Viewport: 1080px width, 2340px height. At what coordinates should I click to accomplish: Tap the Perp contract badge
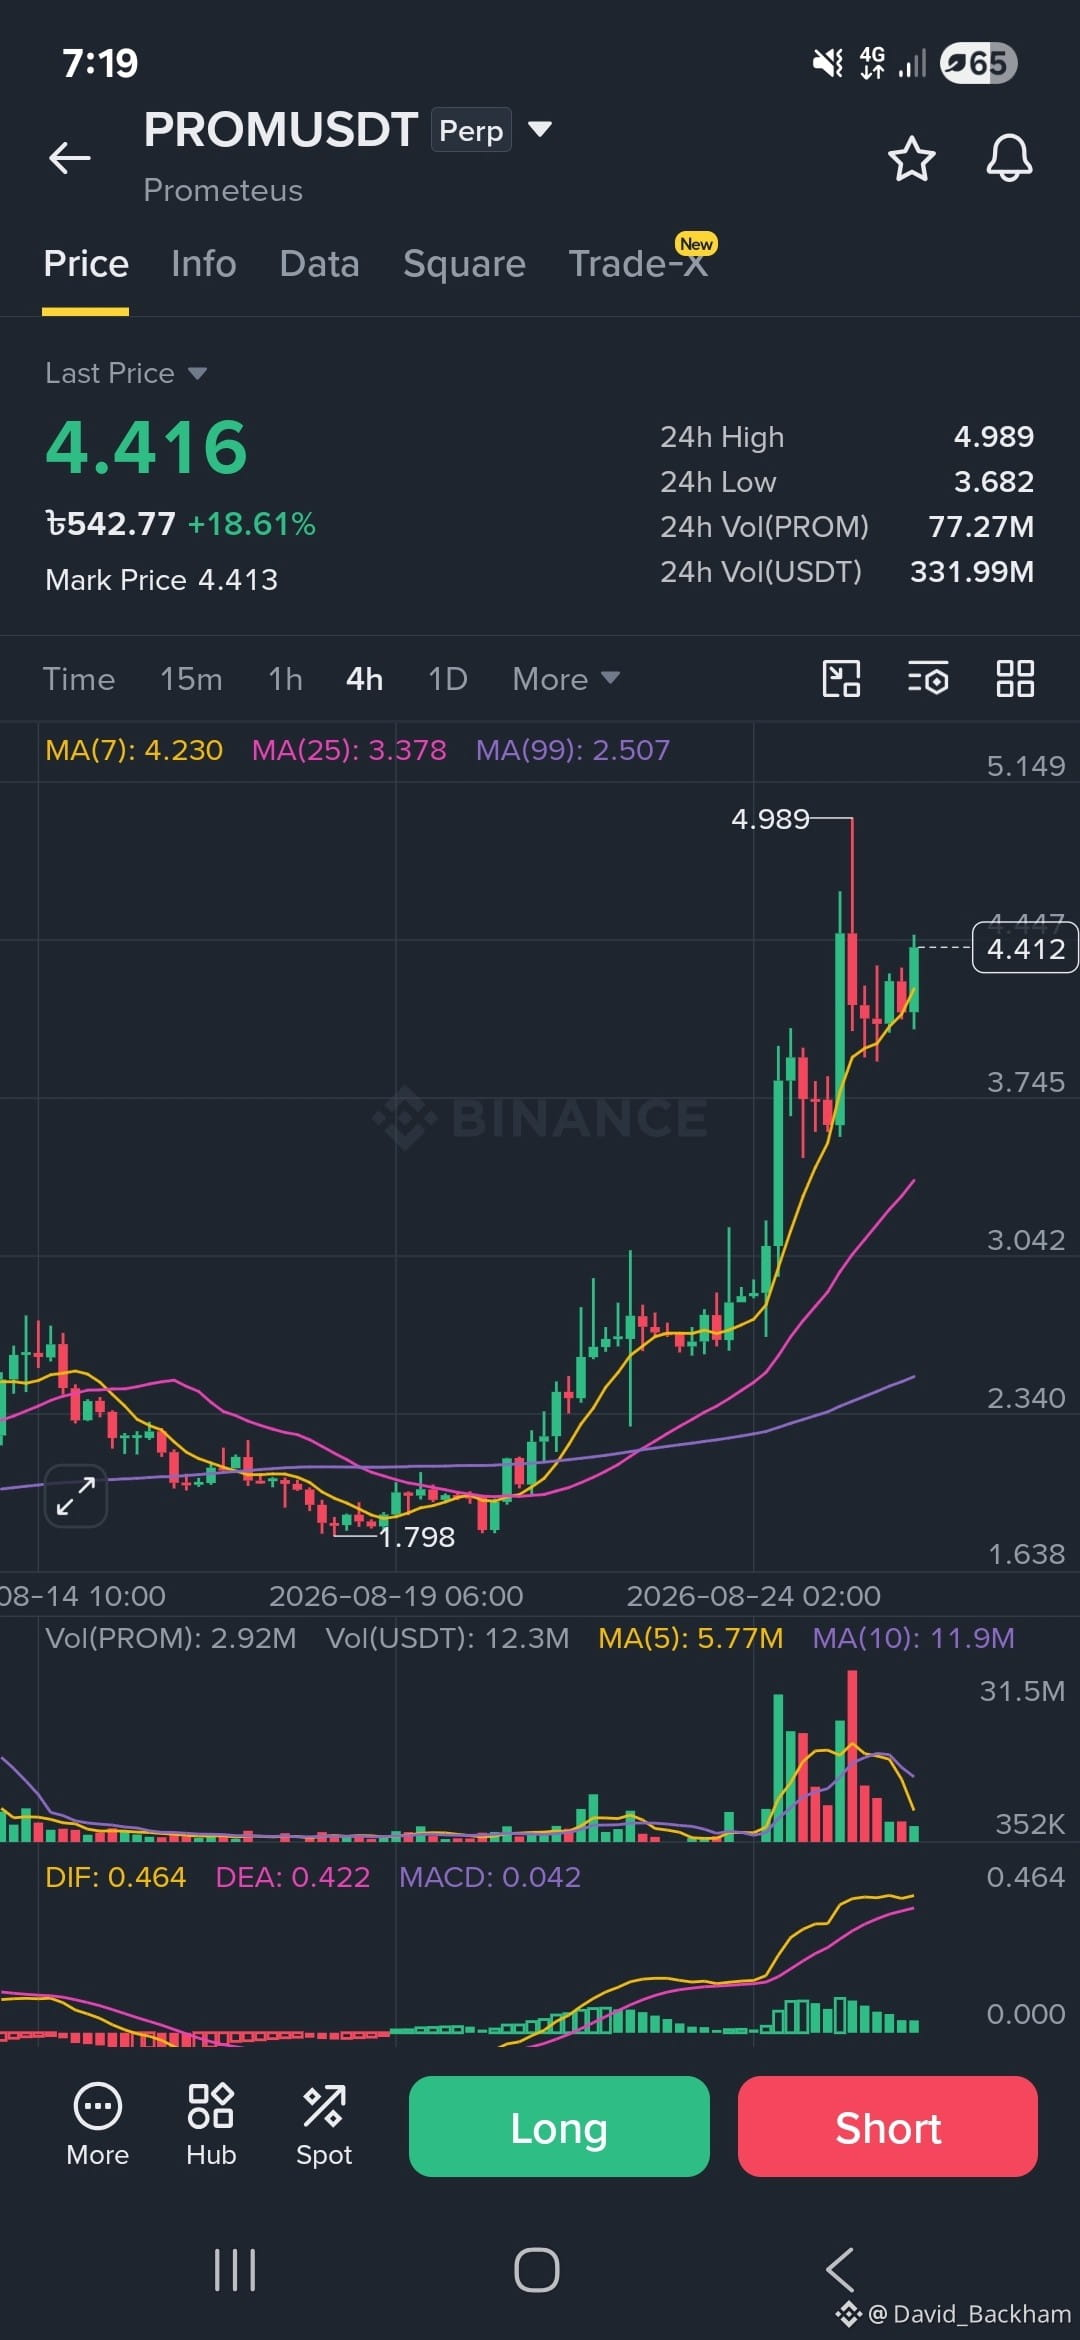click(x=471, y=130)
